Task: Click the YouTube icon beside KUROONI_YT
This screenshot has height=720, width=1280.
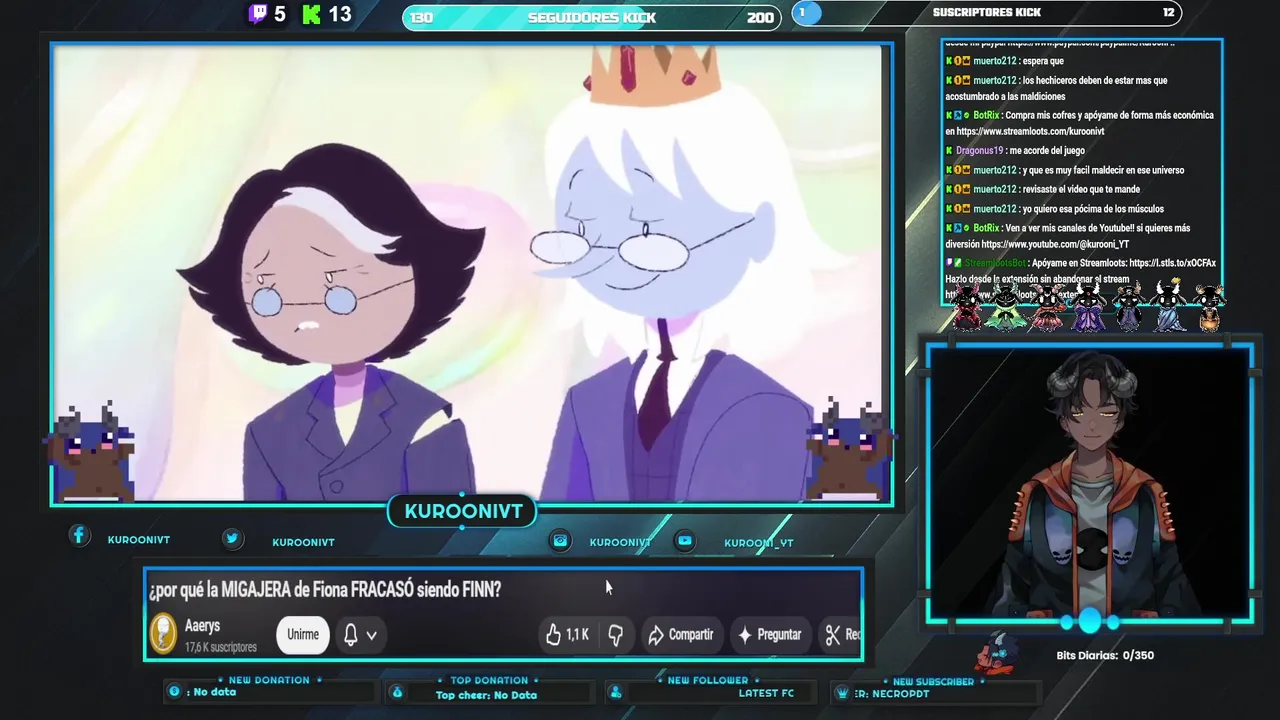Action: tap(685, 540)
